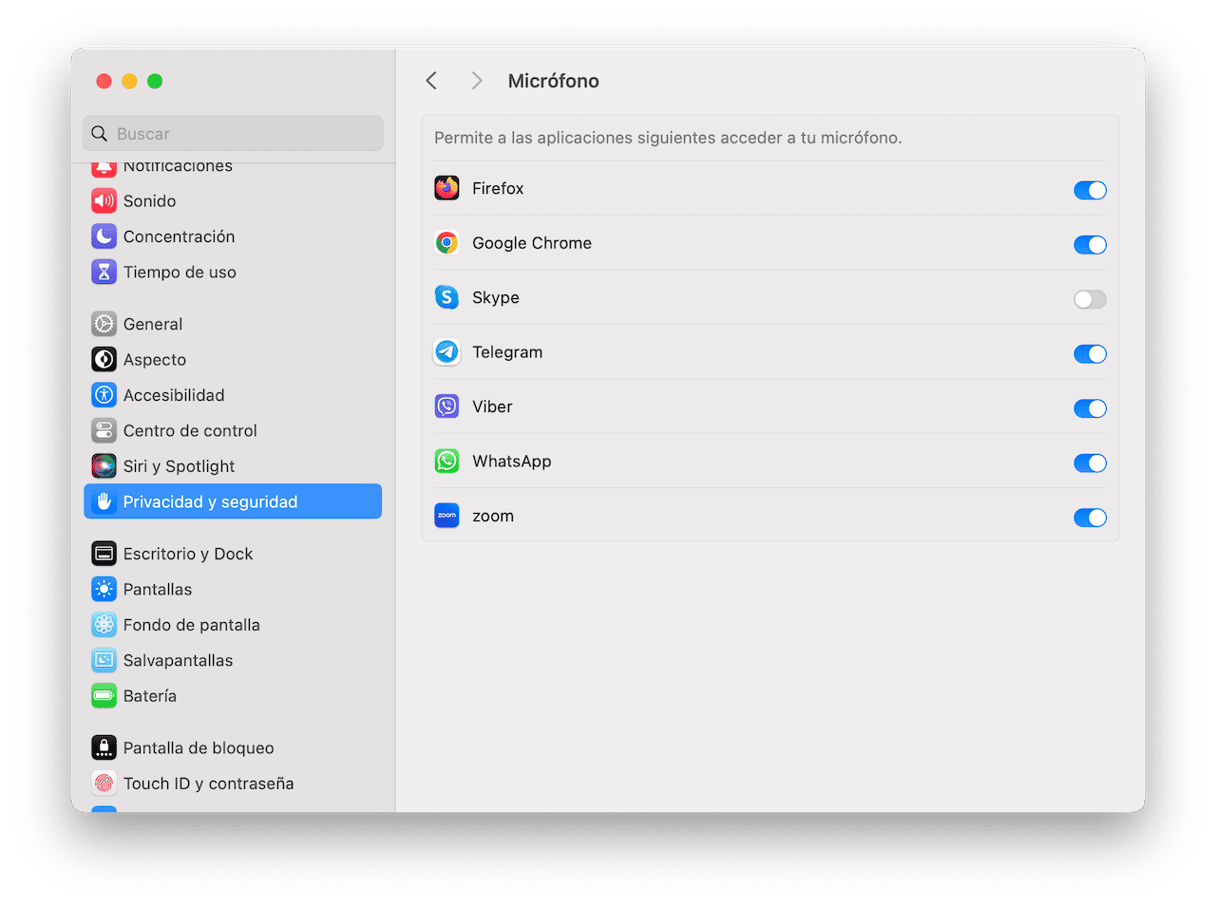
Task: Select Centro de control in sidebar
Action: tap(190, 431)
